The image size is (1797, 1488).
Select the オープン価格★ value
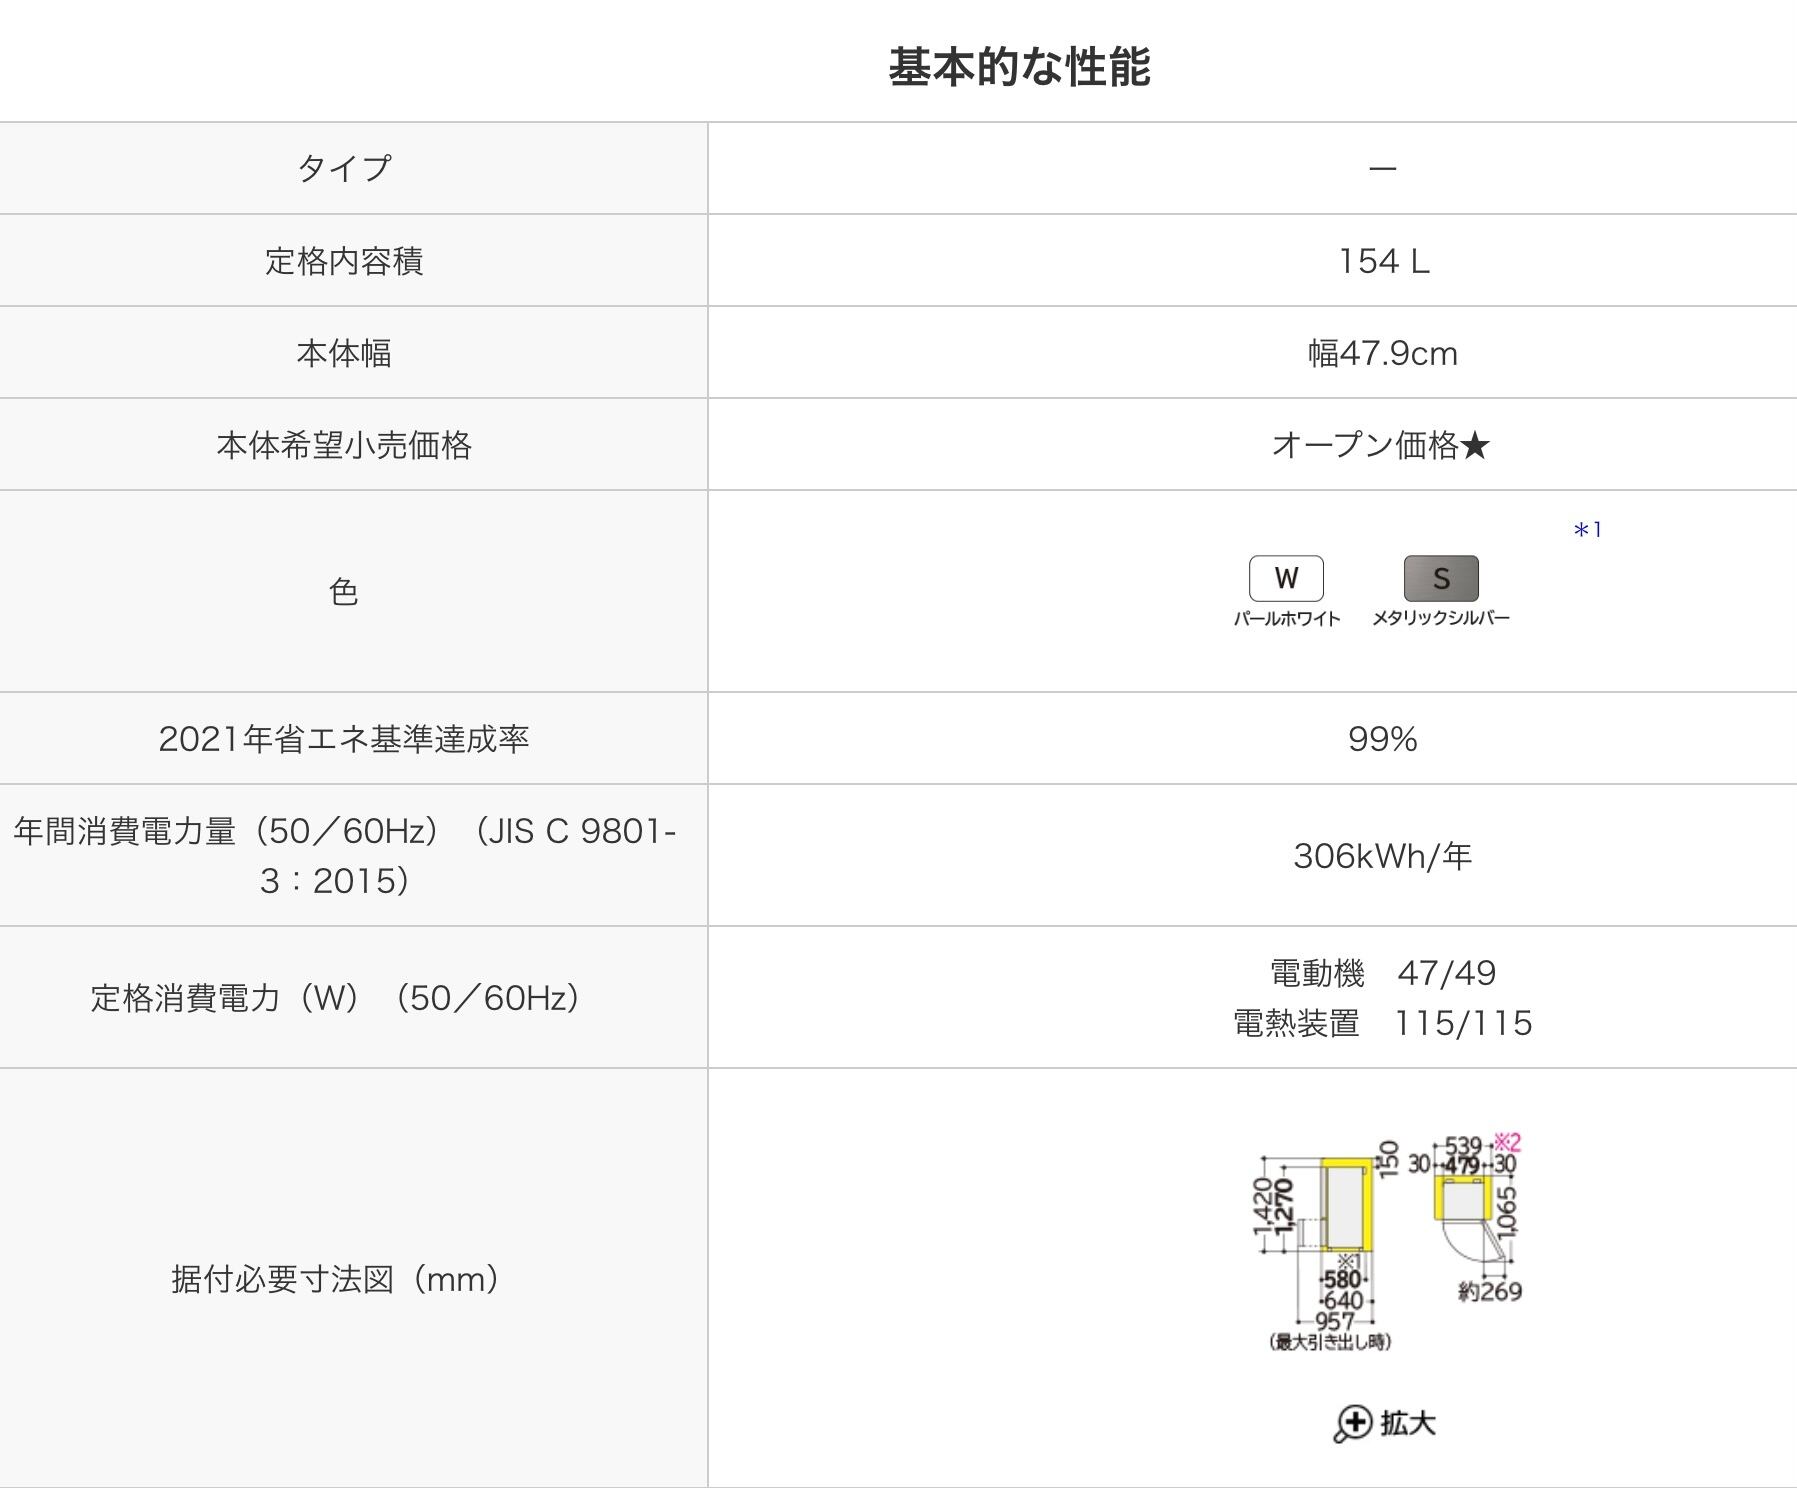[x=1381, y=445]
